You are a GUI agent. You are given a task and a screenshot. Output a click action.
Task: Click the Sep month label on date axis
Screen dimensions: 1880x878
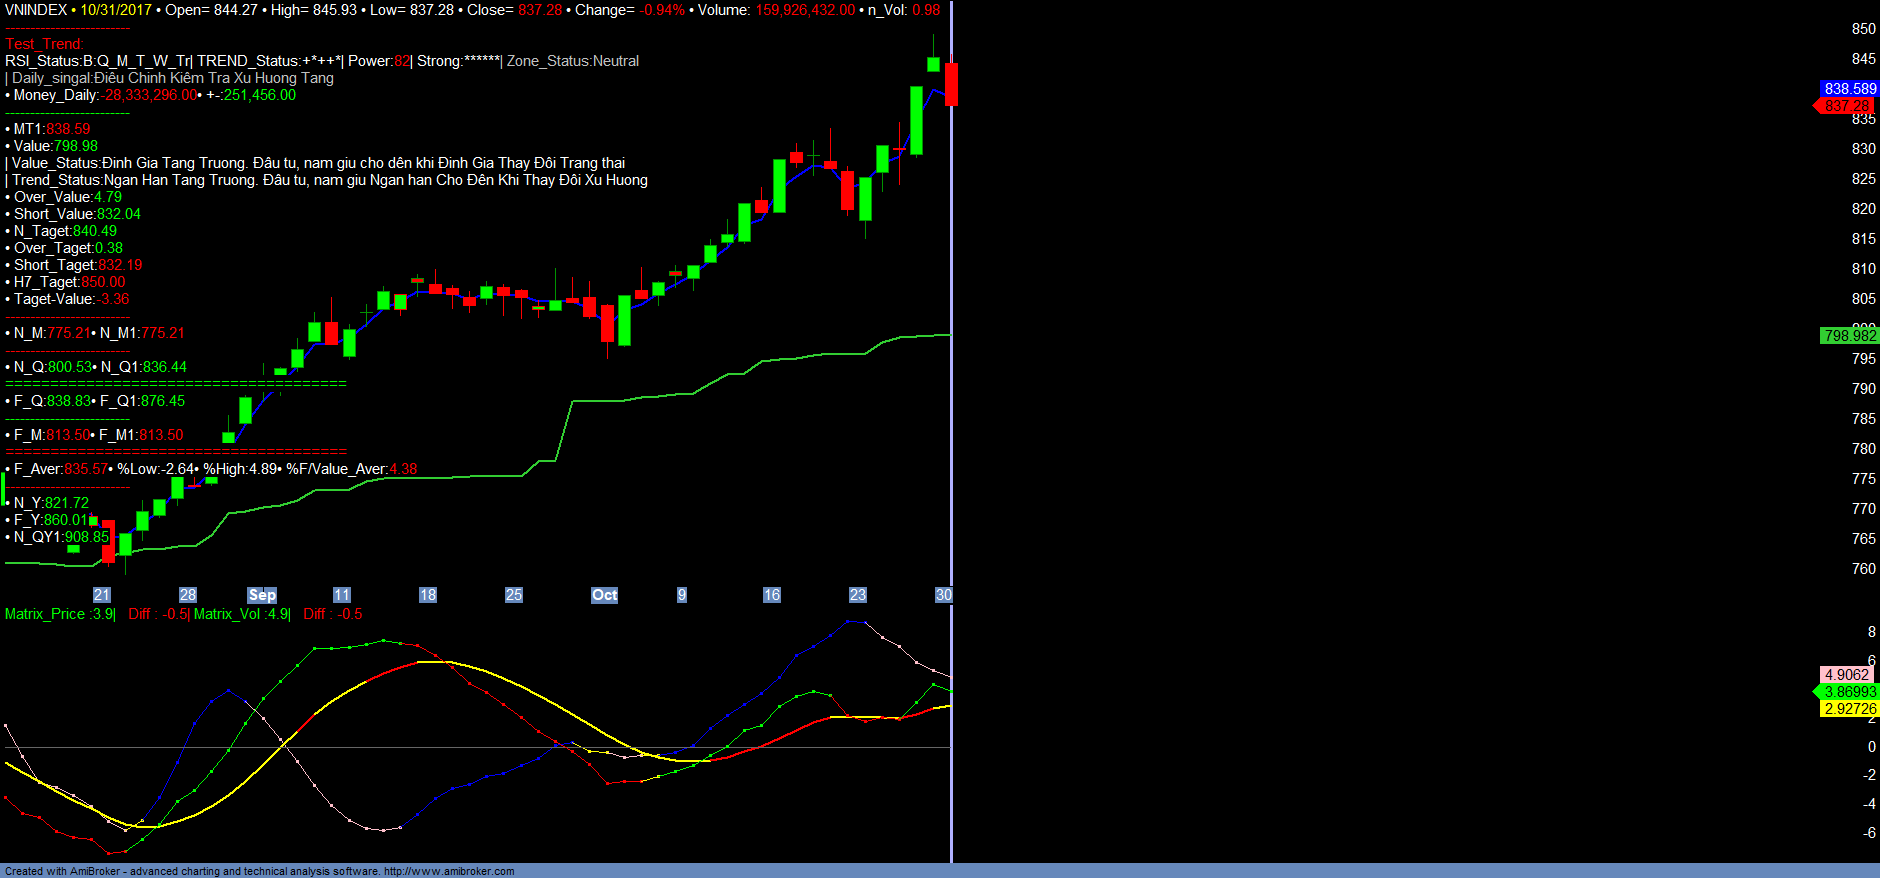(261, 595)
